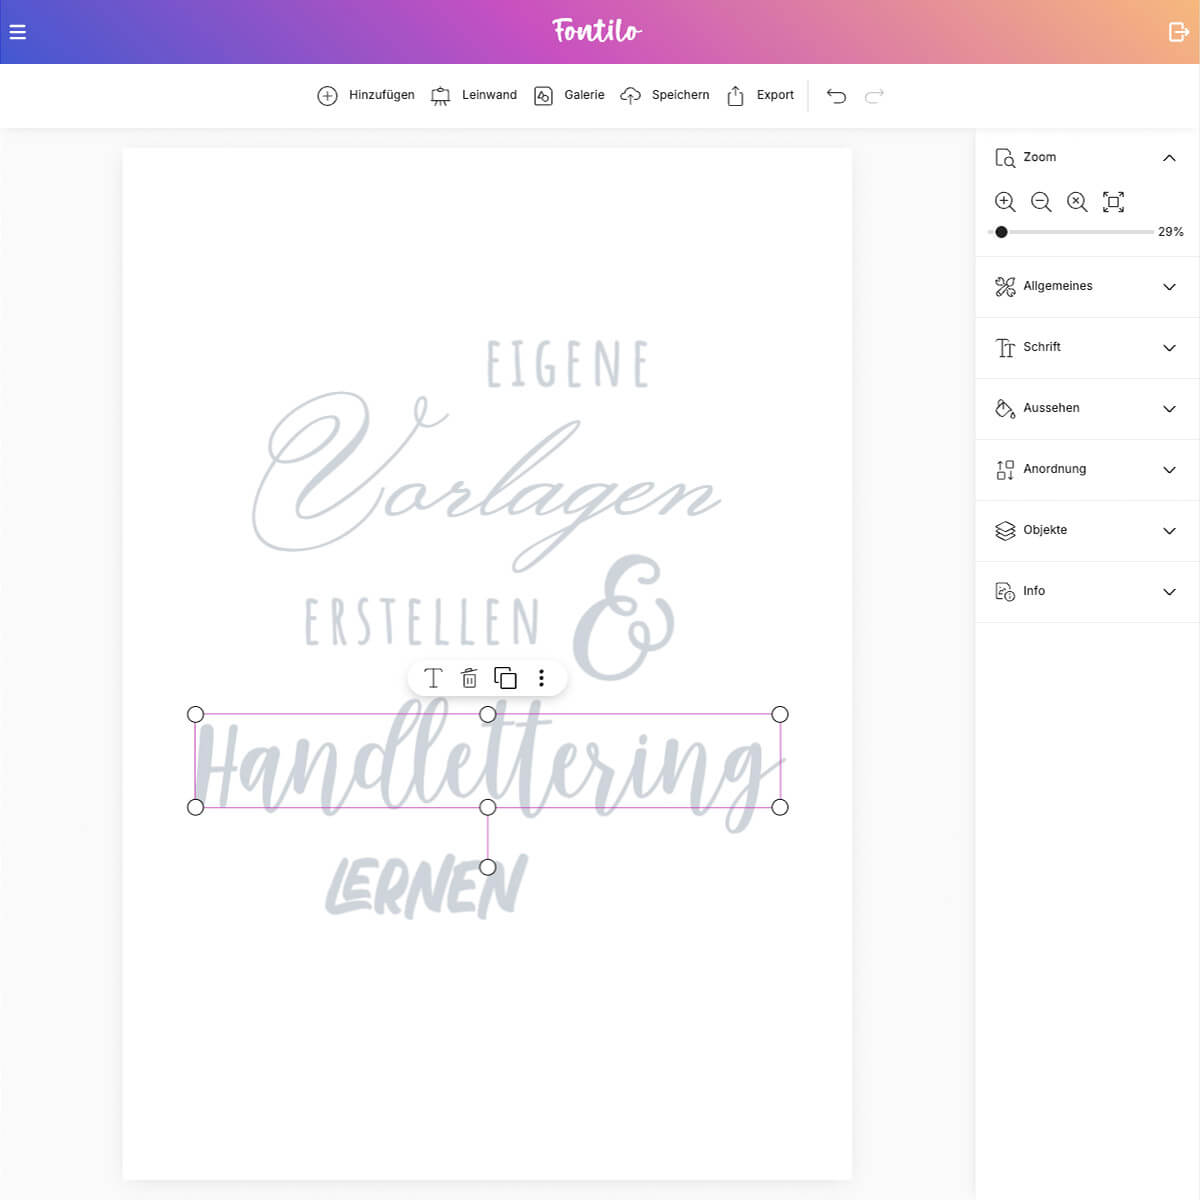
Task: Zoom in using the magnifier plus icon
Action: click(1005, 201)
